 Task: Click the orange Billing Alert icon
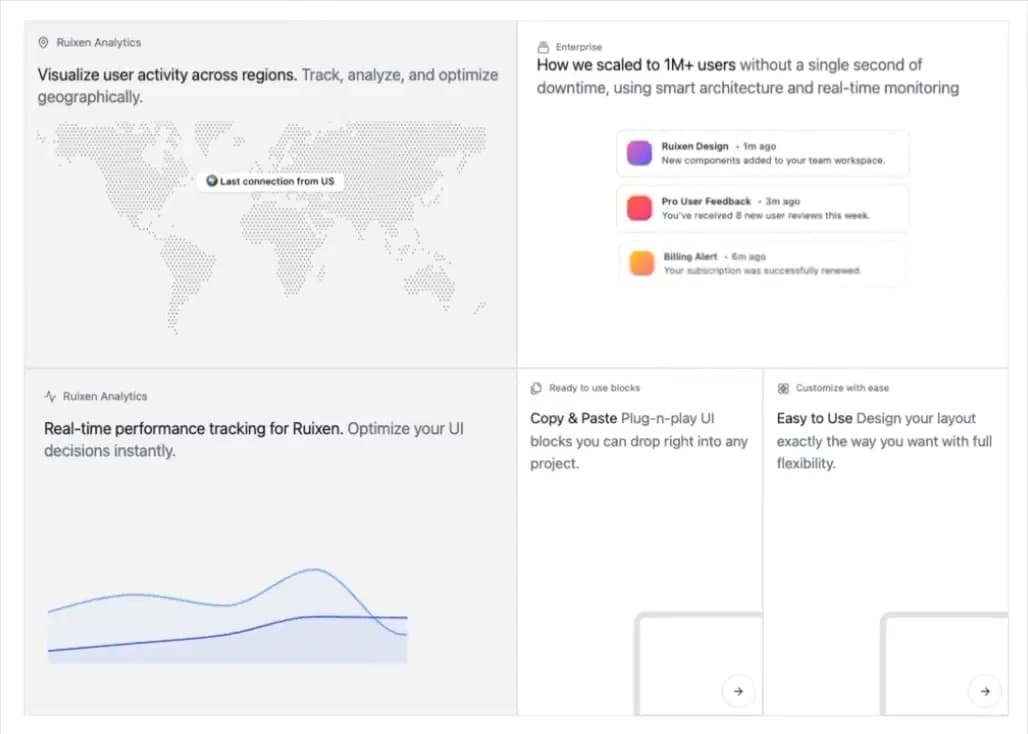[x=642, y=263]
